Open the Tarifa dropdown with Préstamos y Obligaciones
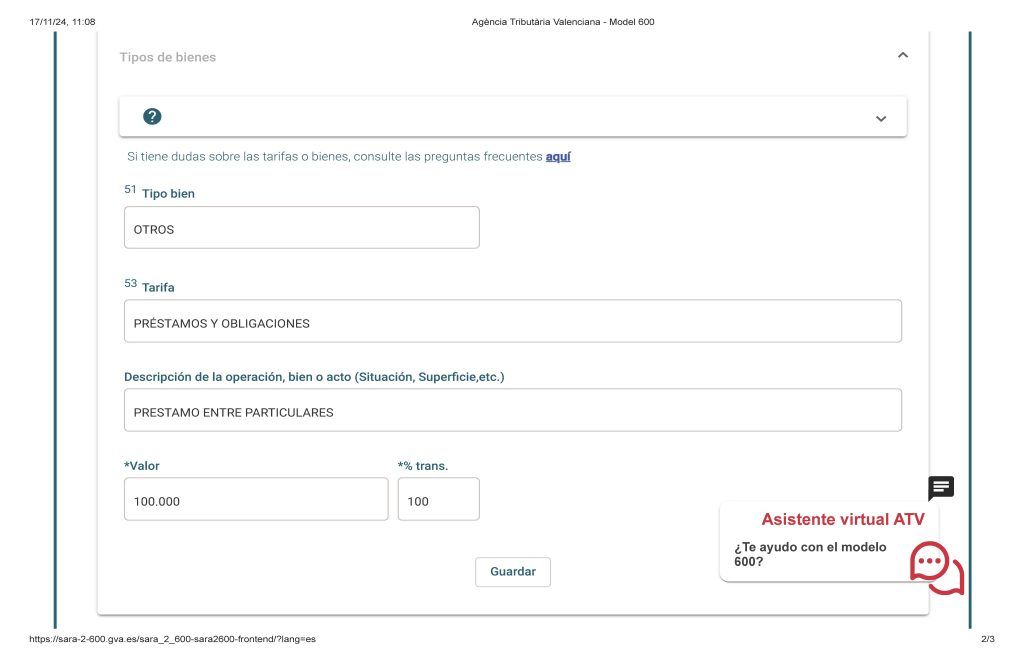 [x=512, y=322]
